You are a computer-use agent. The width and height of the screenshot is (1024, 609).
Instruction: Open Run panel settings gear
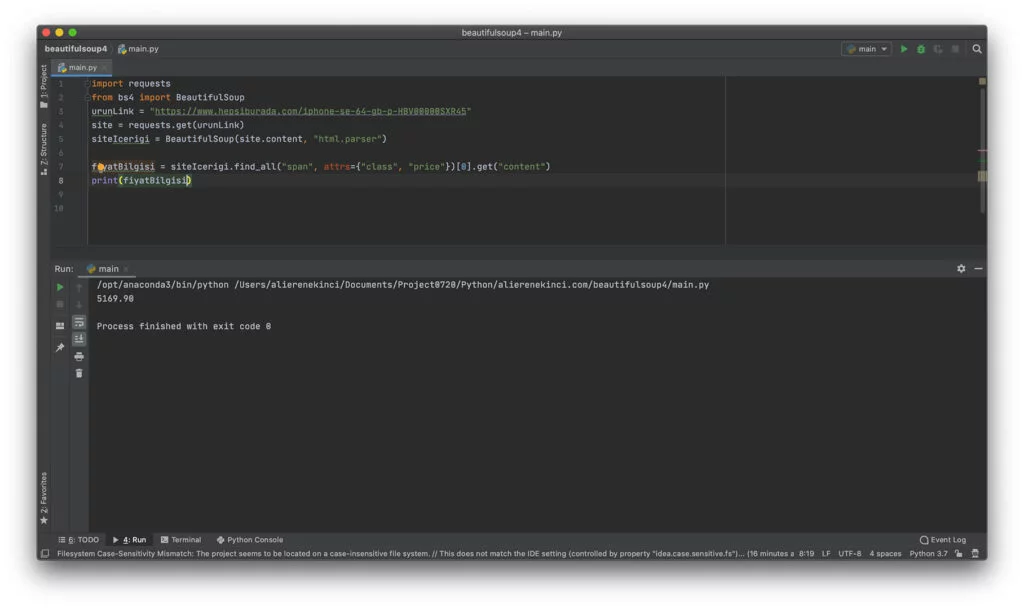(x=961, y=268)
